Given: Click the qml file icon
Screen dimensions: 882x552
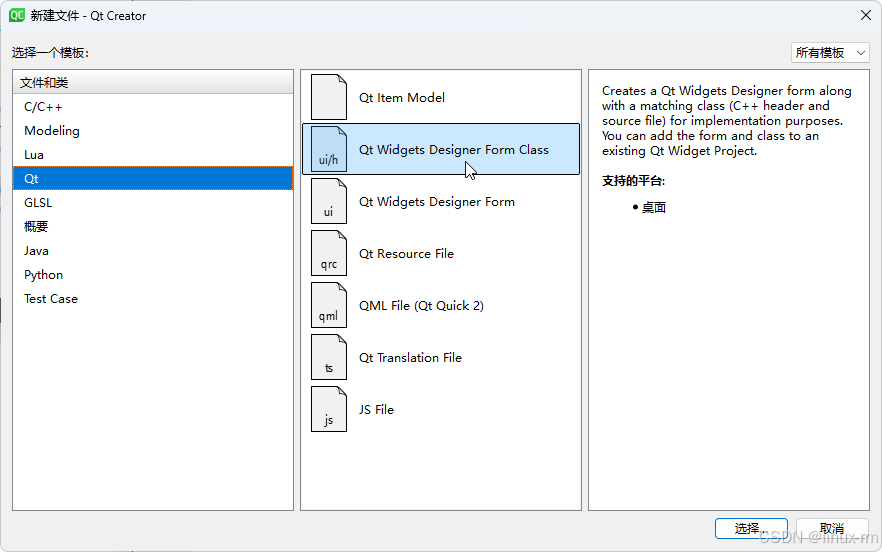Looking at the screenshot, I should [x=328, y=305].
